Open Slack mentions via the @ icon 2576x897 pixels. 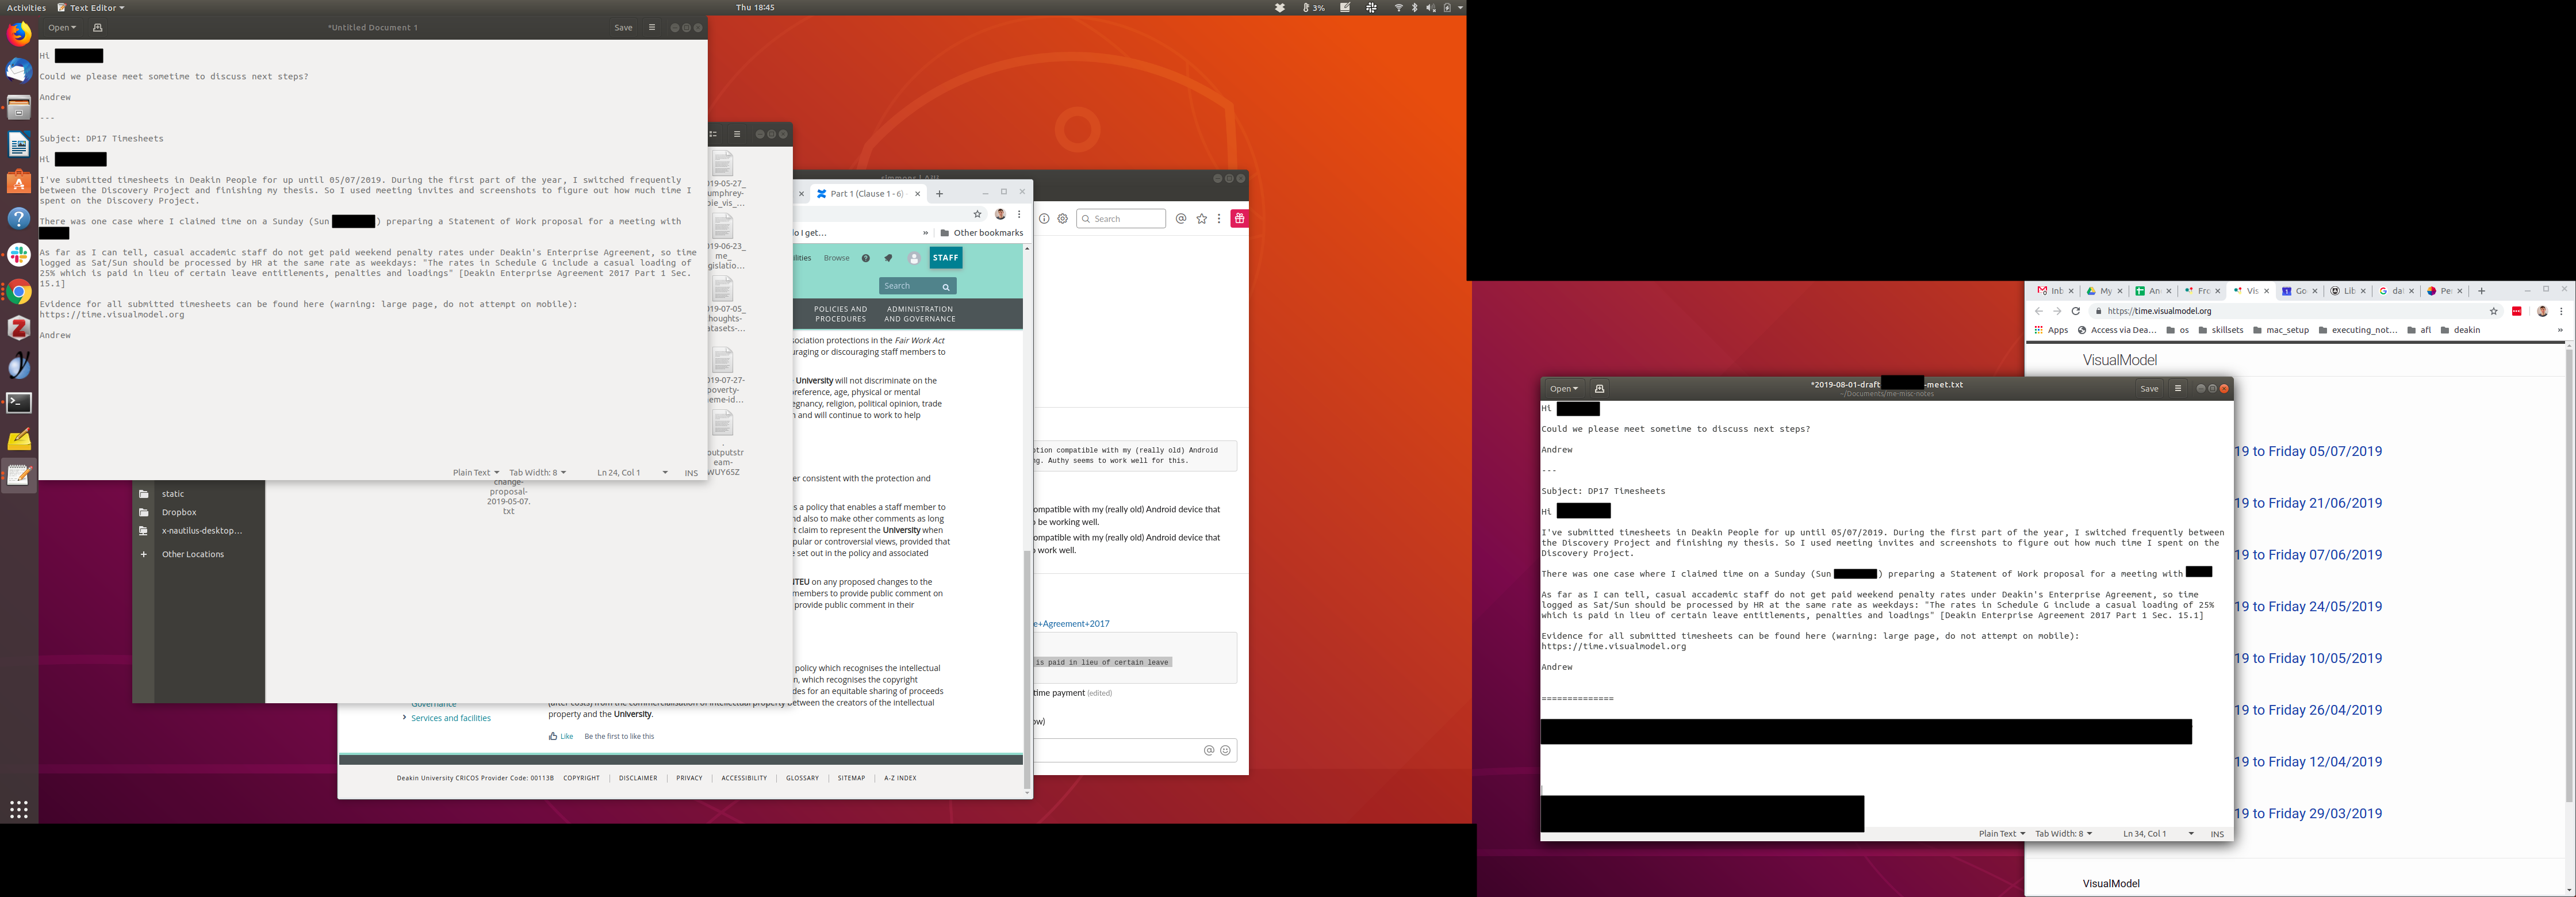point(1181,219)
